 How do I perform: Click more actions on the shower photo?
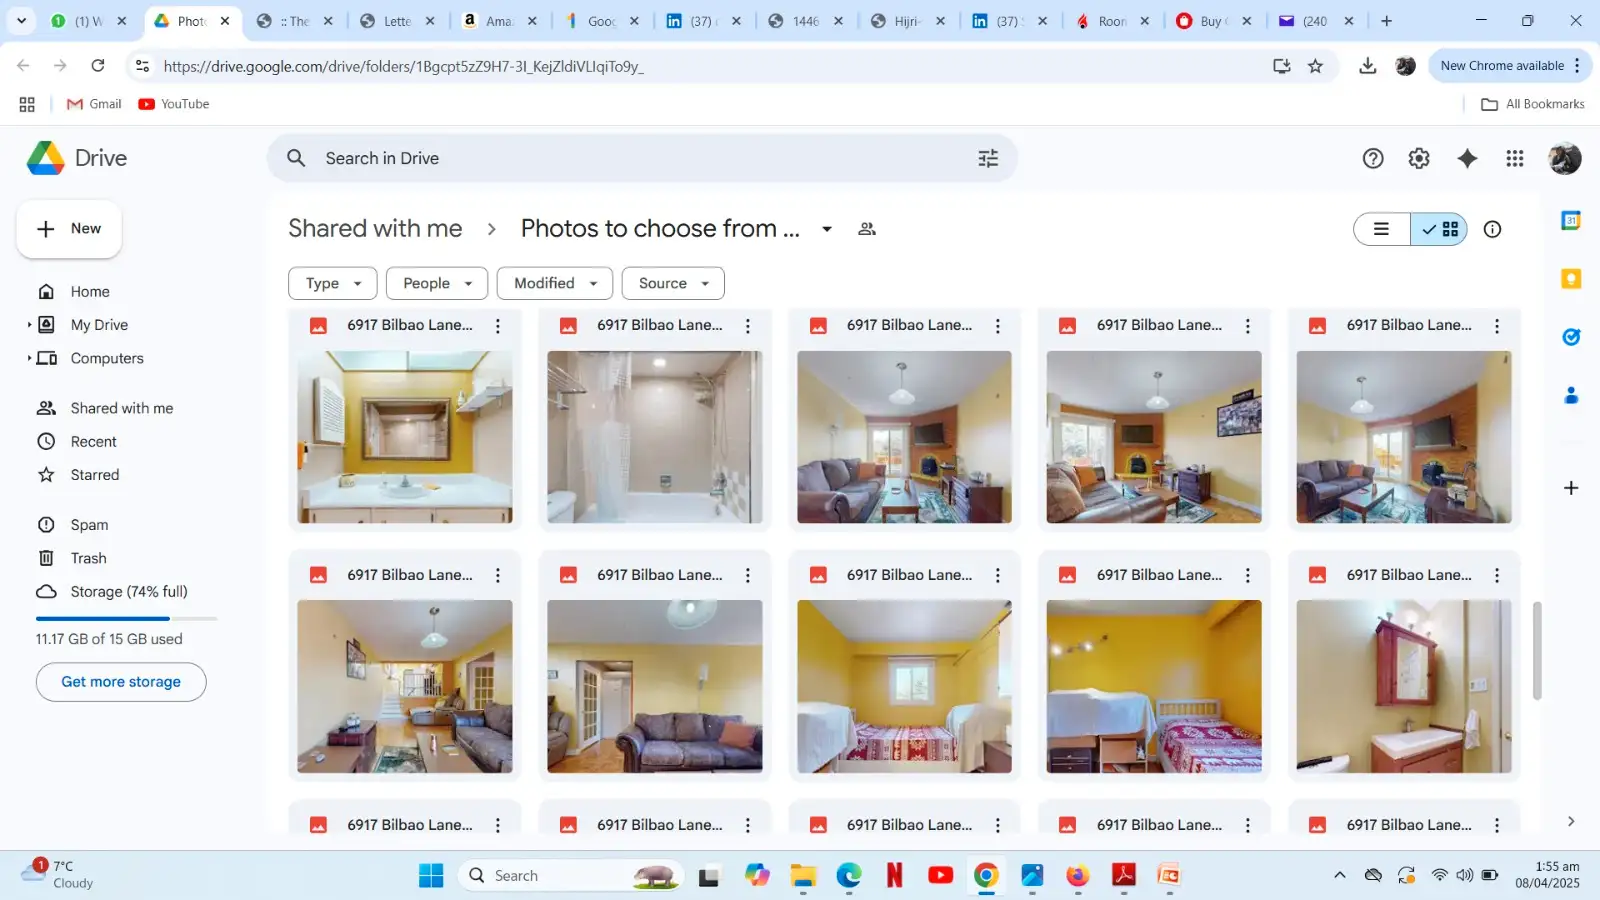pos(748,325)
